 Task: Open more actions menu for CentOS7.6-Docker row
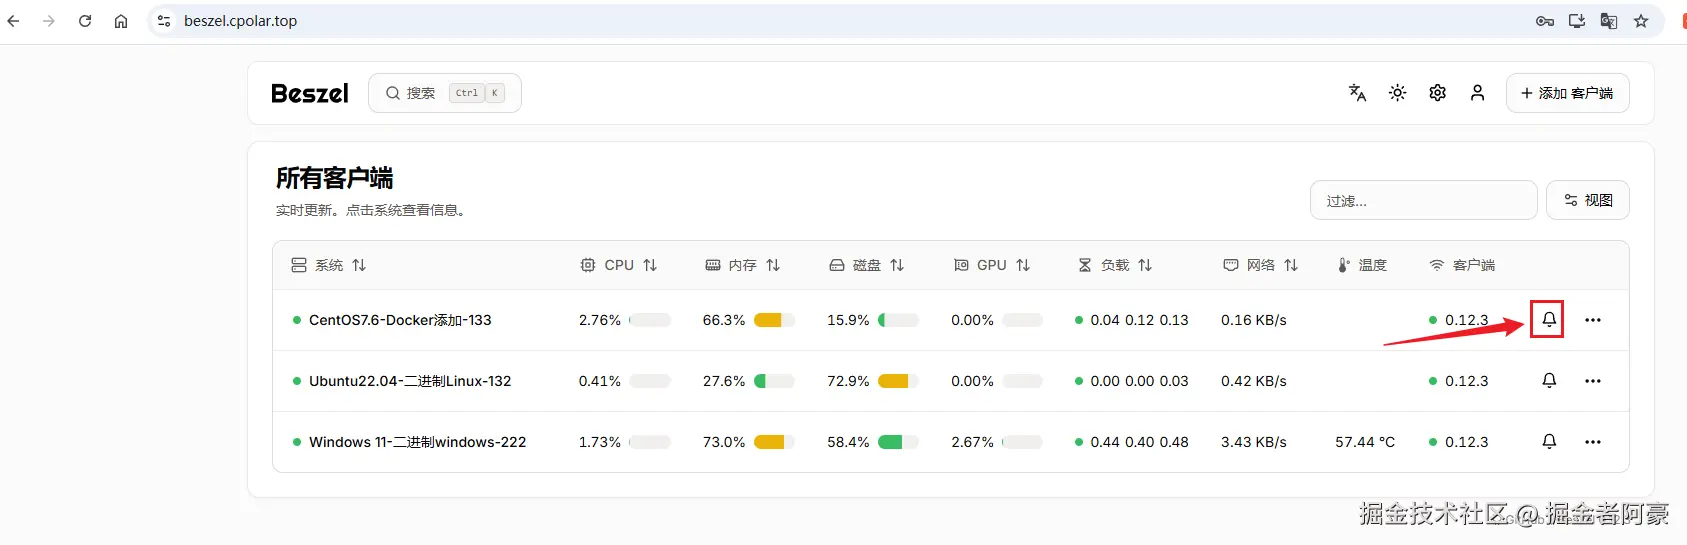(1593, 320)
